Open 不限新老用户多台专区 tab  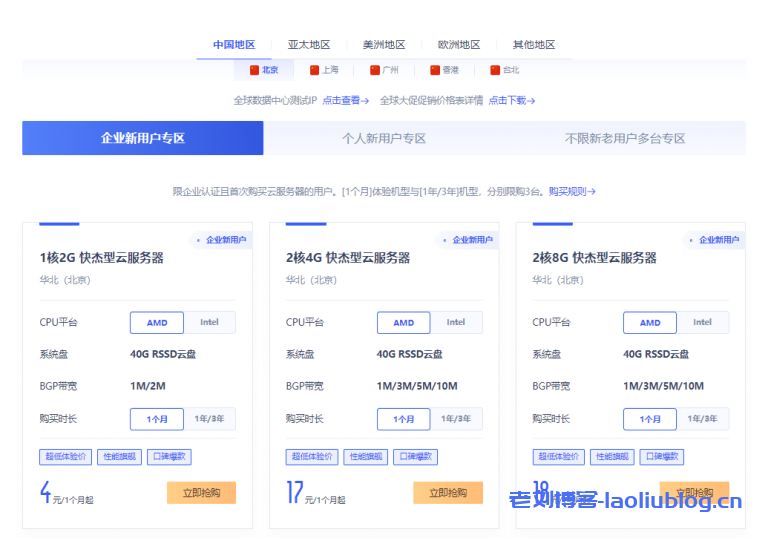[x=625, y=138]
